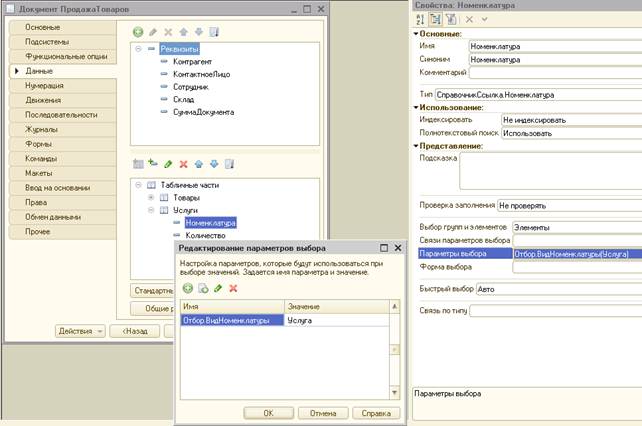
Task: Click Add attribute icon in tabular sections toolbar
Action: [153, 163]
